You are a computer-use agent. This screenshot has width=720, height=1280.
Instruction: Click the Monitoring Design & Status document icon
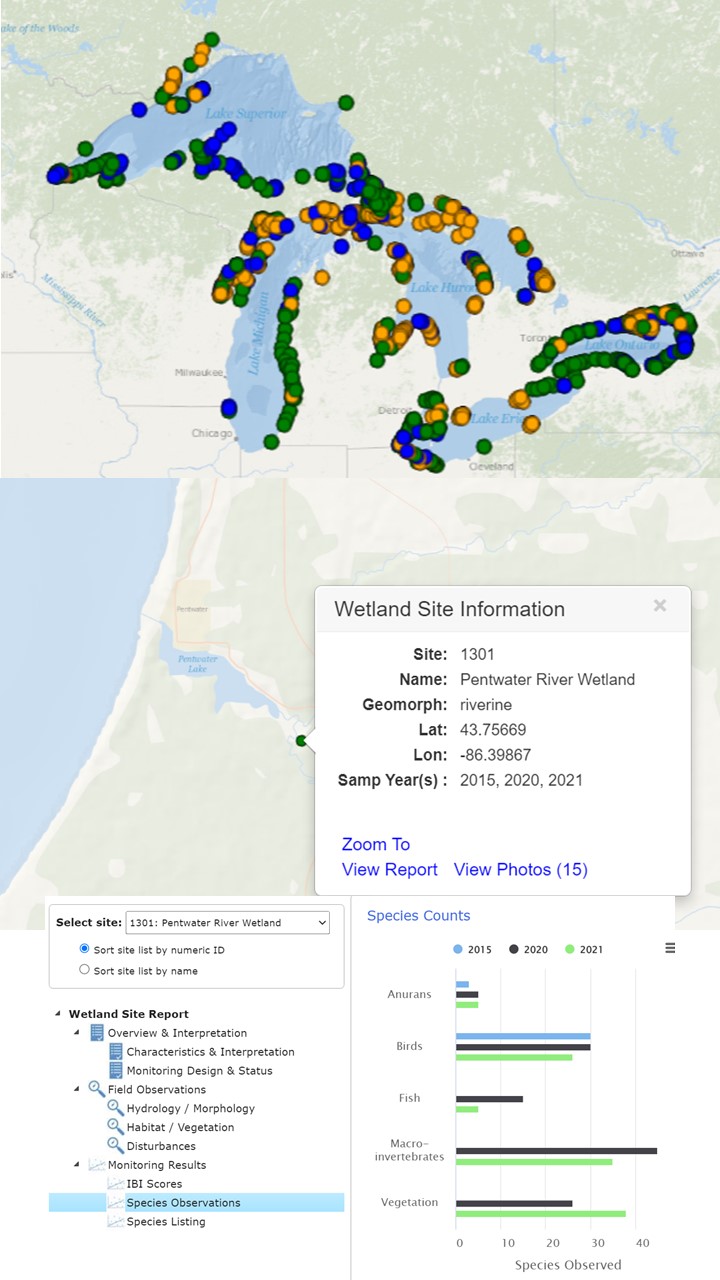116,1071
